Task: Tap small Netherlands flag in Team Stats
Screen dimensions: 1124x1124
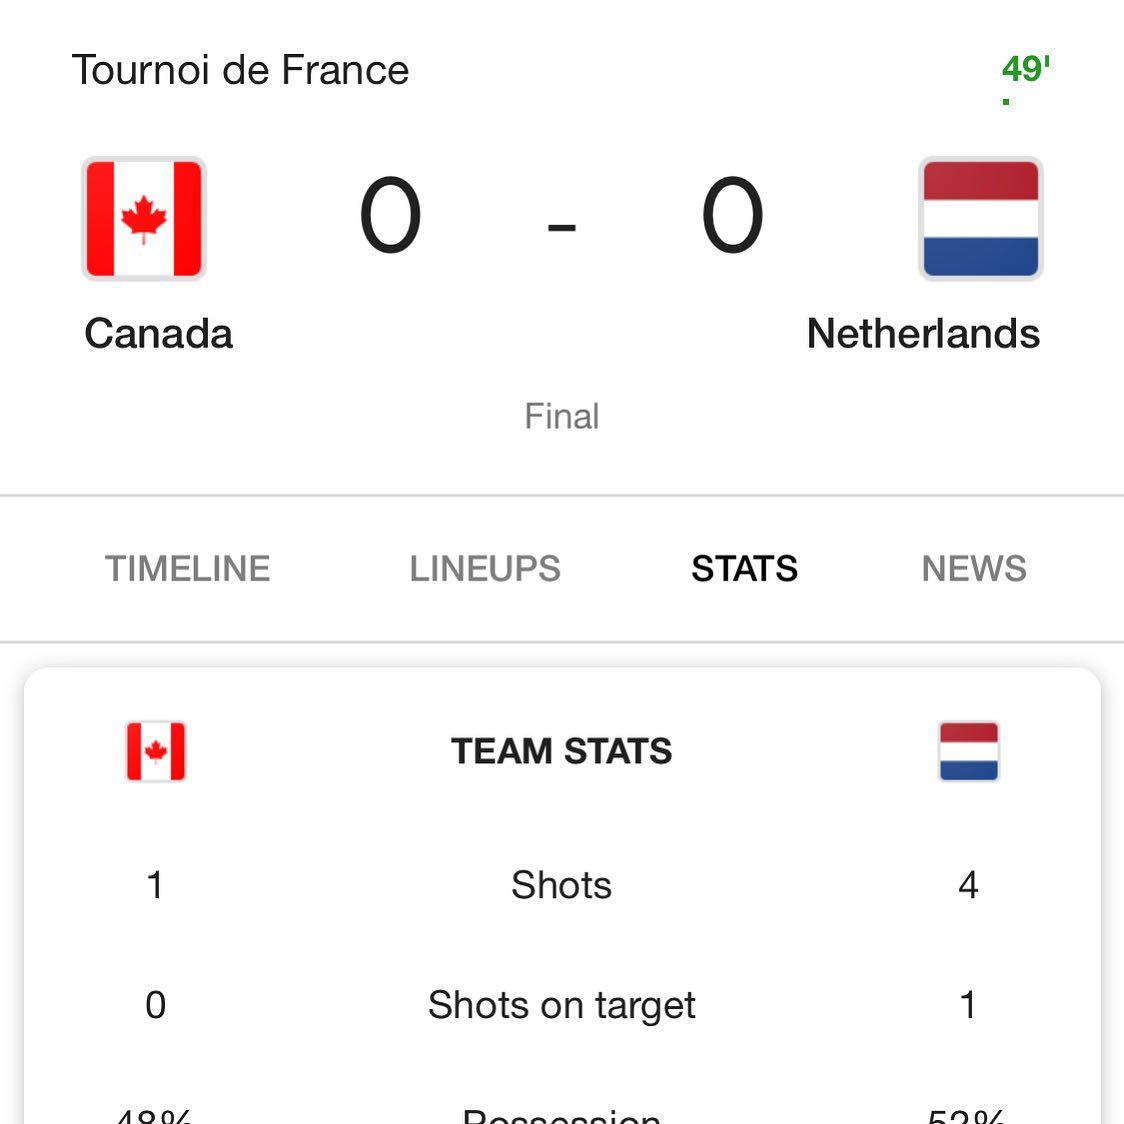Action: coord(968,751)
